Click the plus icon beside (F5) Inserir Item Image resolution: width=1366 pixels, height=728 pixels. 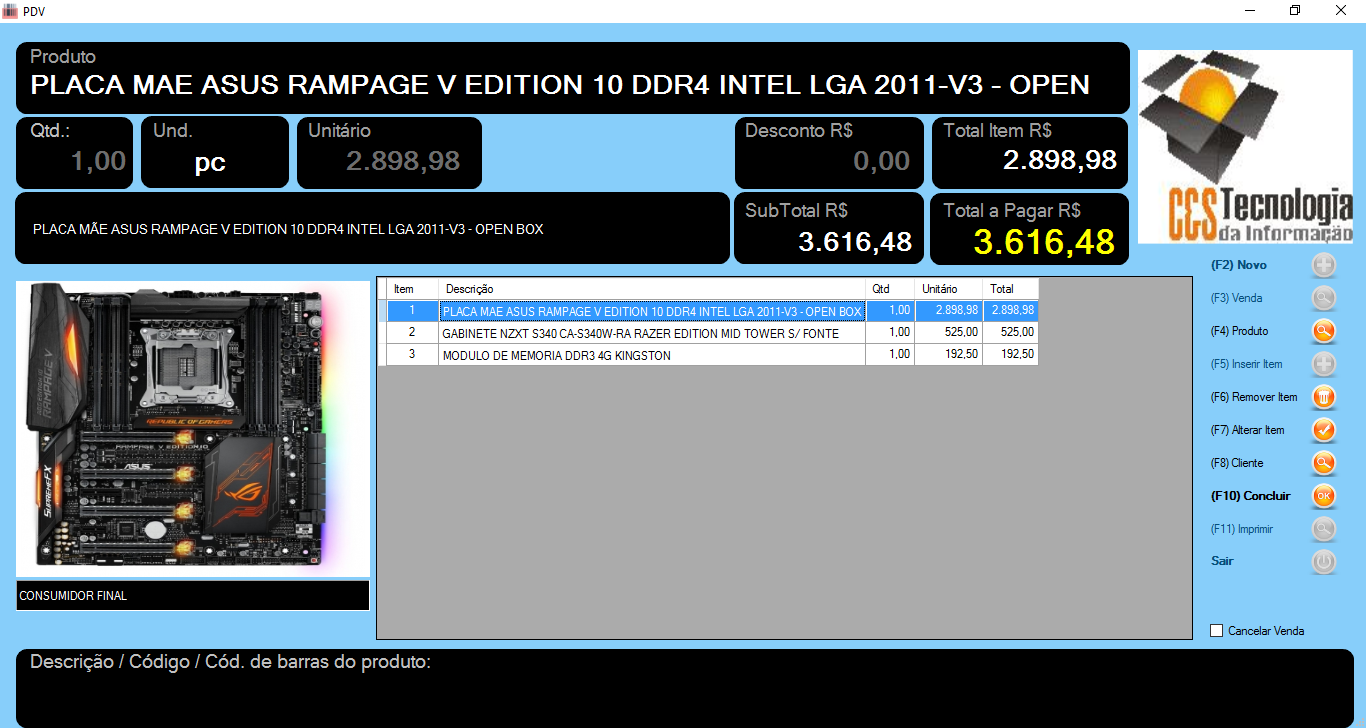click(1323, 364)
